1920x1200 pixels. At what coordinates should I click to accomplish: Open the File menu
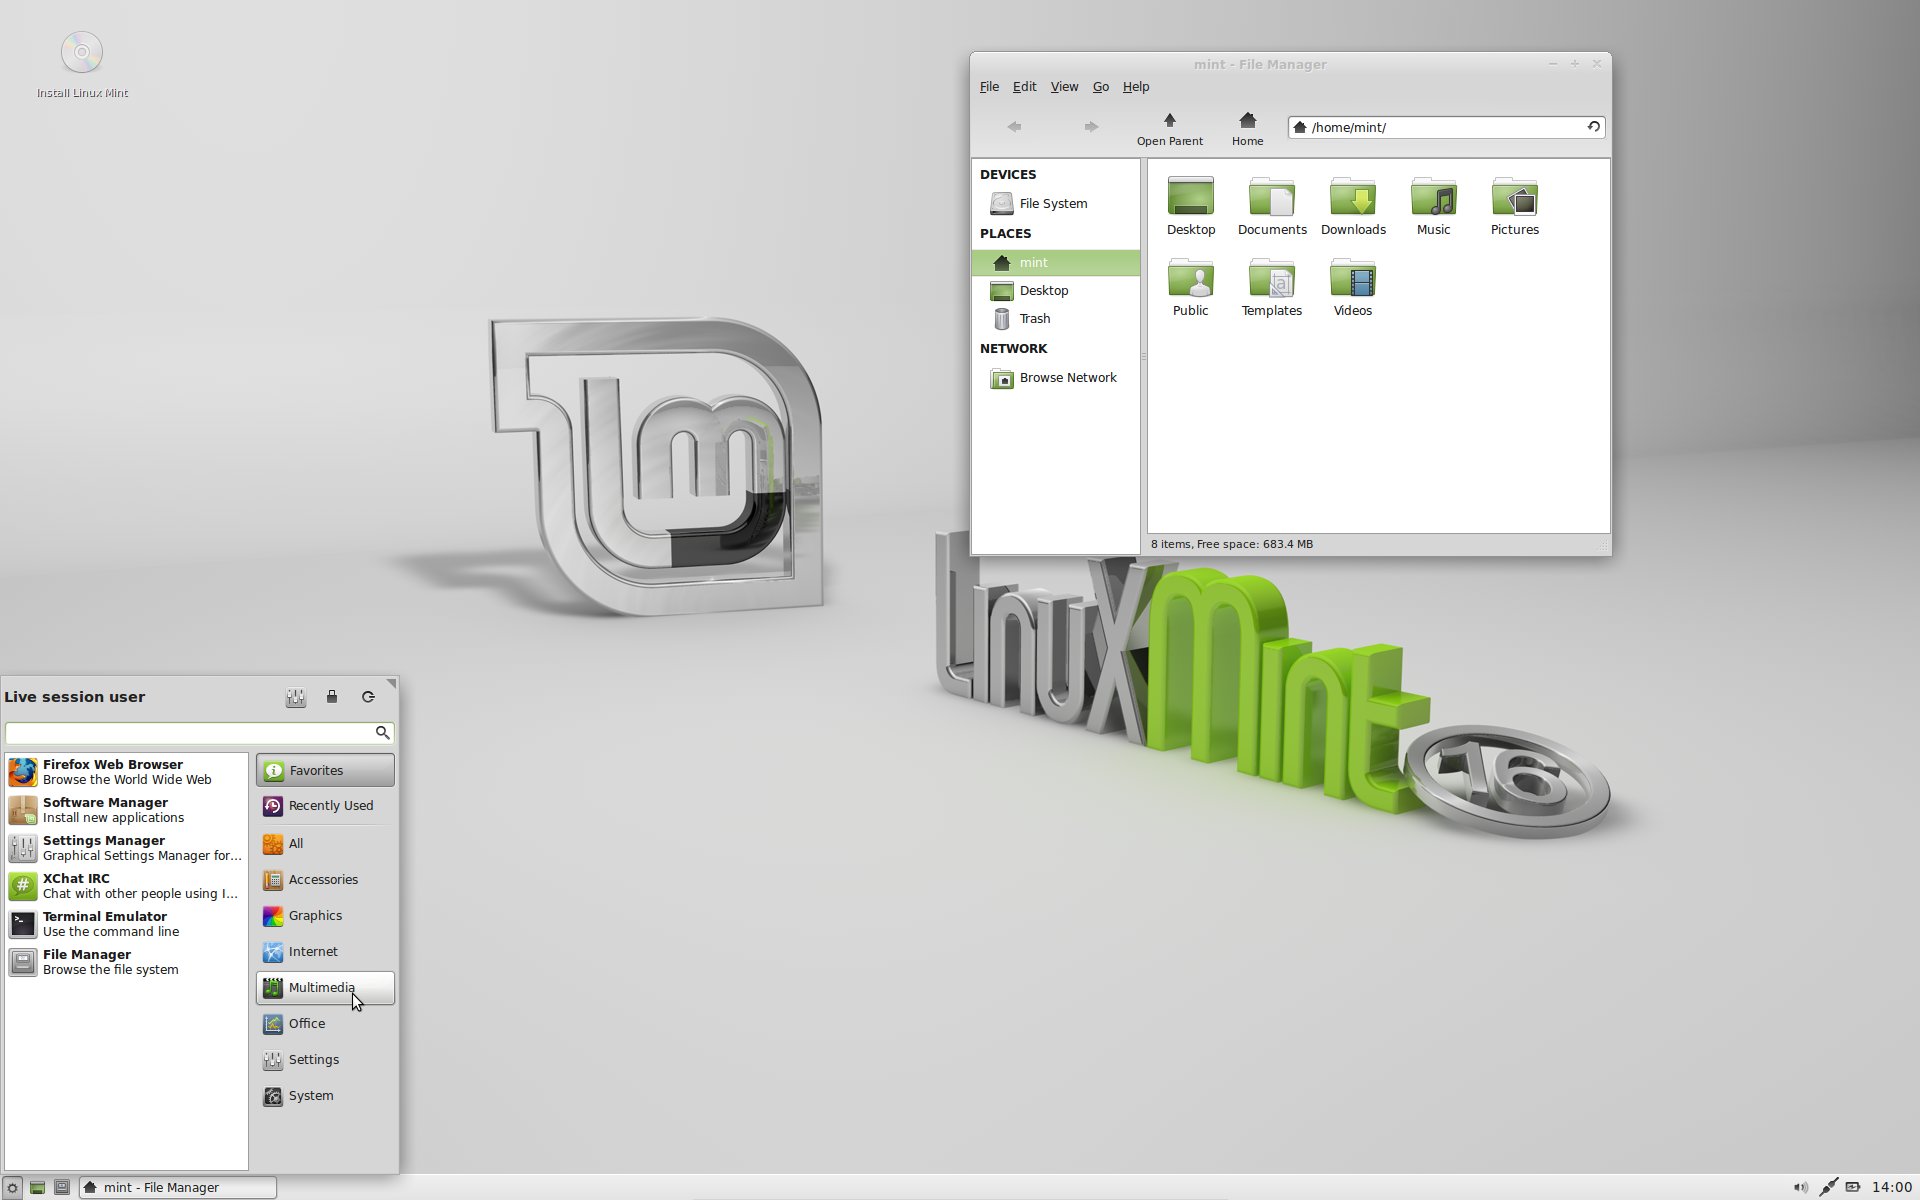tap(989, 87)
